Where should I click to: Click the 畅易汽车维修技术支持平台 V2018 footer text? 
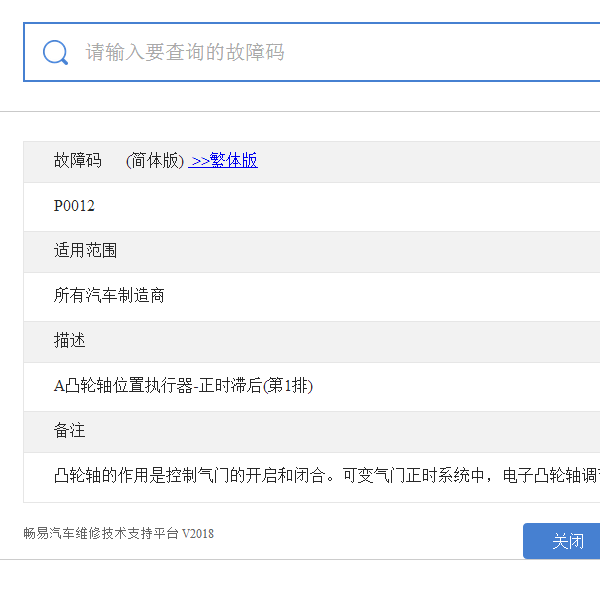click(119, 533)
